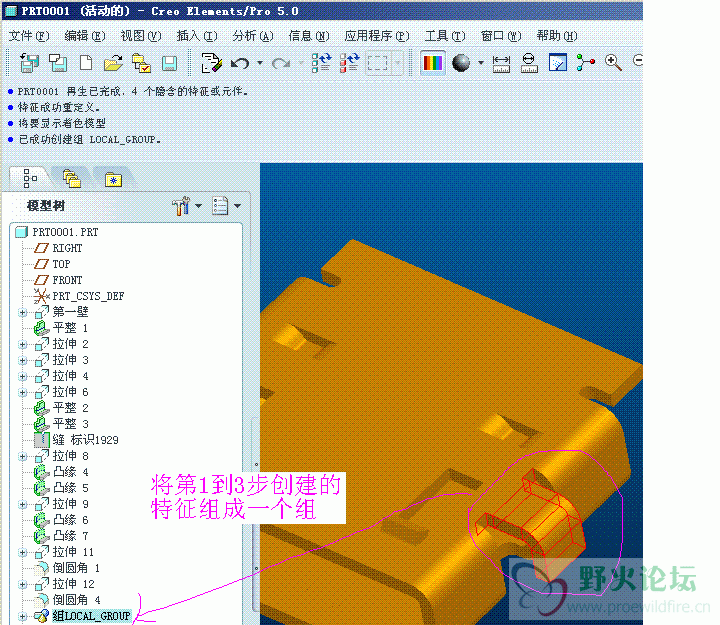Open the 帮助(H) menu
Screen dimensions: 720x625
tap(557, 35)
